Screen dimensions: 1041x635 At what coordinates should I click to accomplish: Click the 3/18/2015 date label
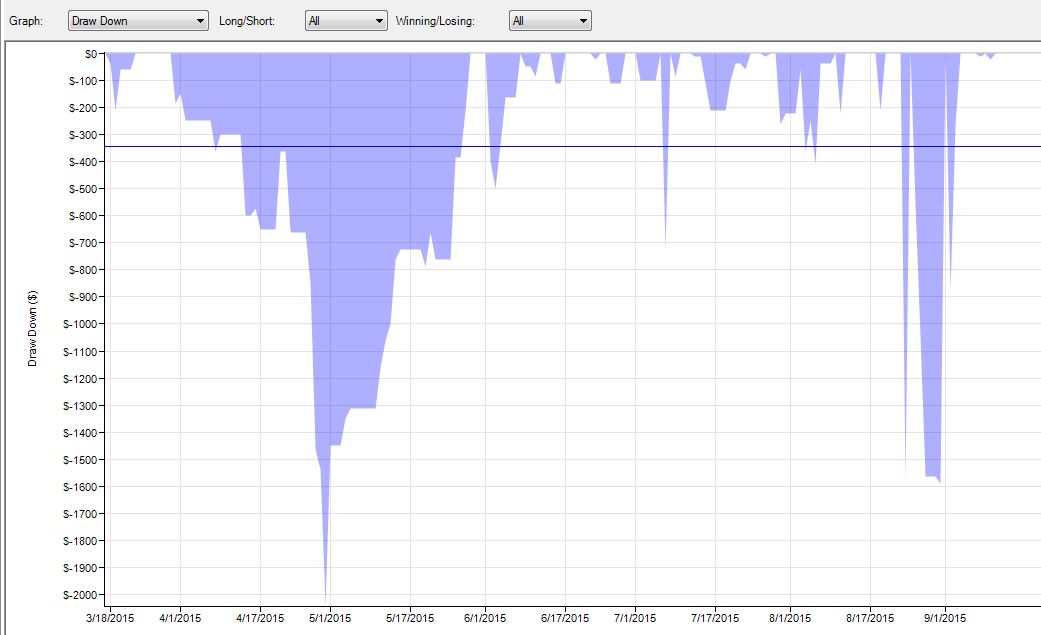tap(110, 618)
